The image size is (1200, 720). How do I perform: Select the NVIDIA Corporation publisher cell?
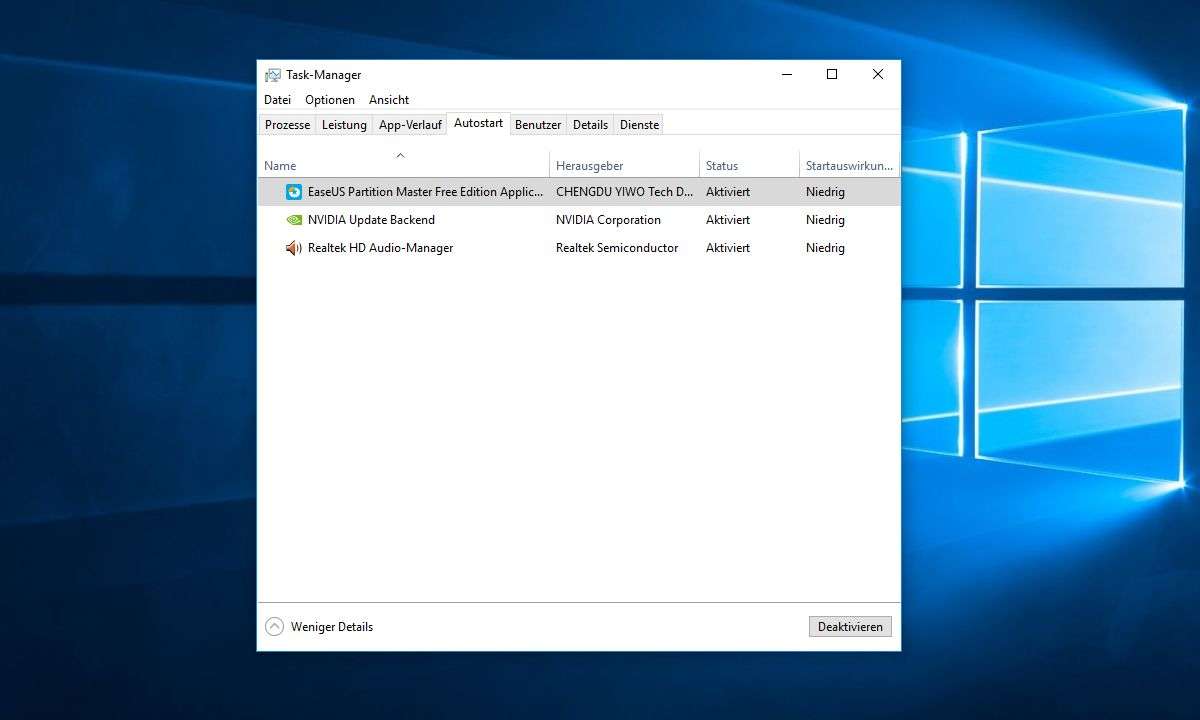[608, 220]
